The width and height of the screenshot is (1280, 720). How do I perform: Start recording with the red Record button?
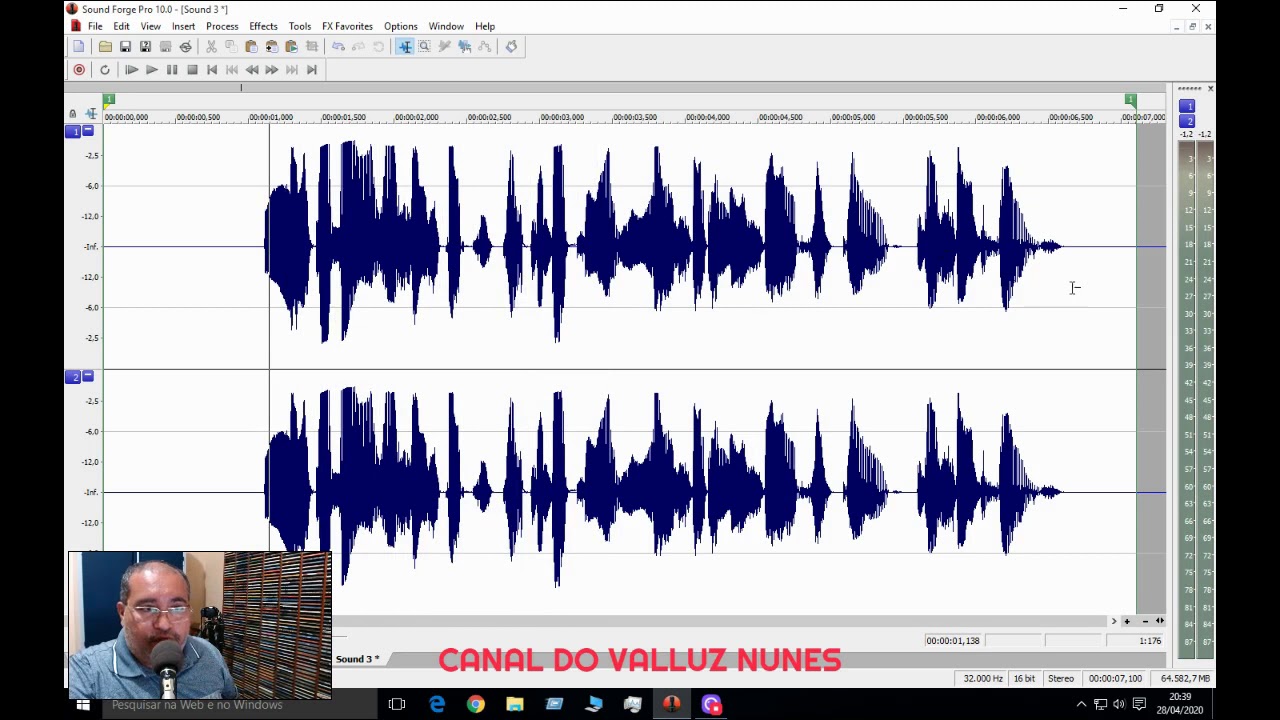pos(79,70)
